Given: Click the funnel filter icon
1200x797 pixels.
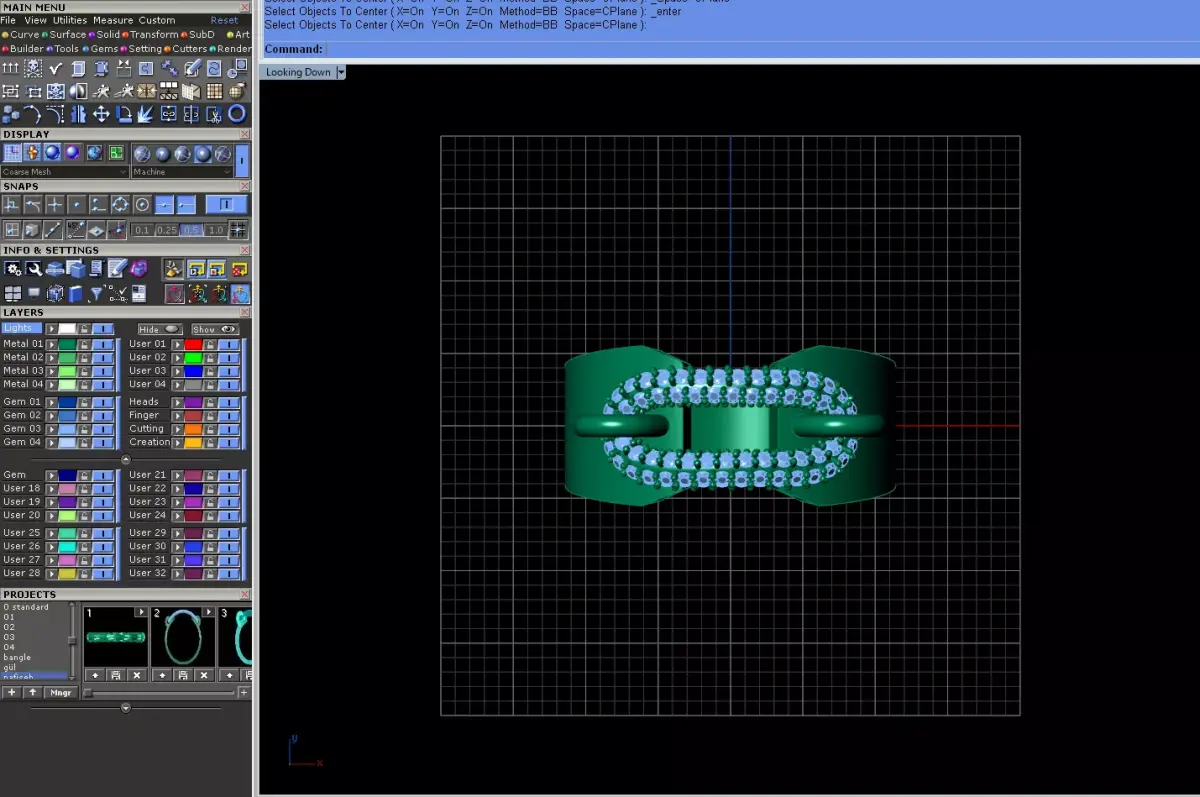Looking at the screenshot, I should click(97, 293).
